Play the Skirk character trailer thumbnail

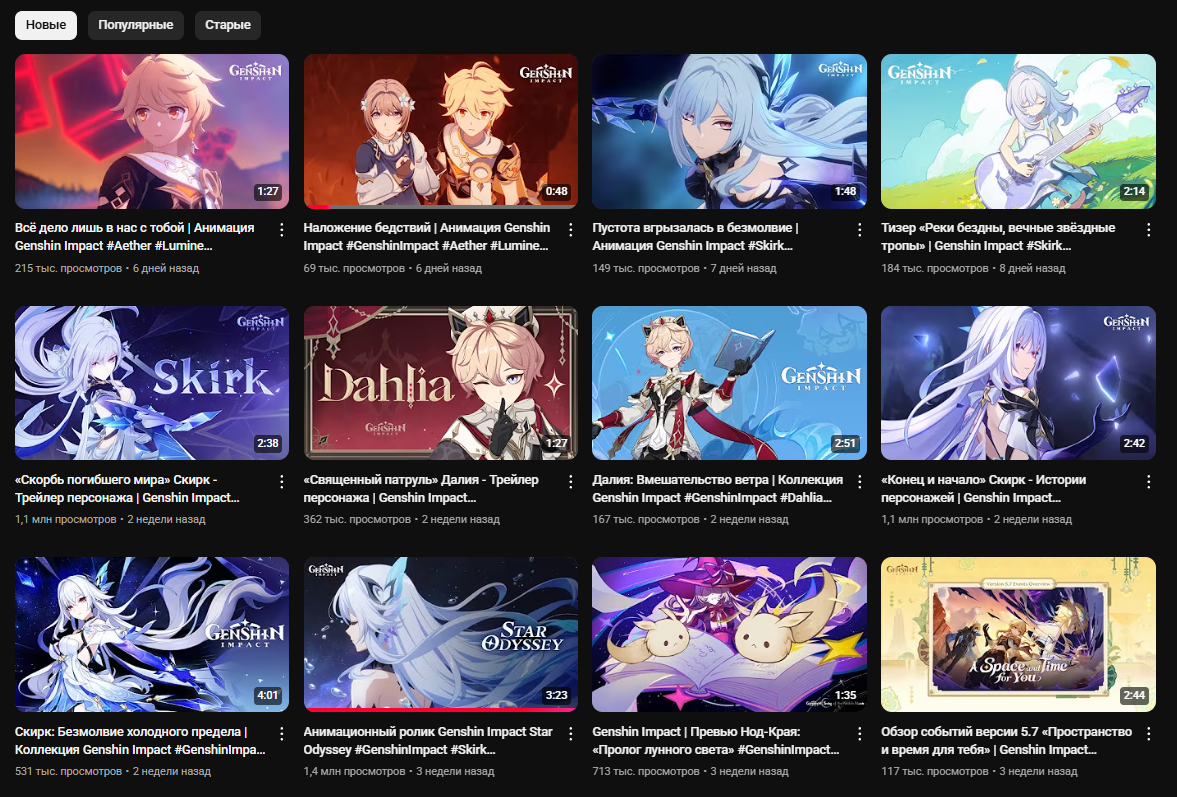click(152, 383)
